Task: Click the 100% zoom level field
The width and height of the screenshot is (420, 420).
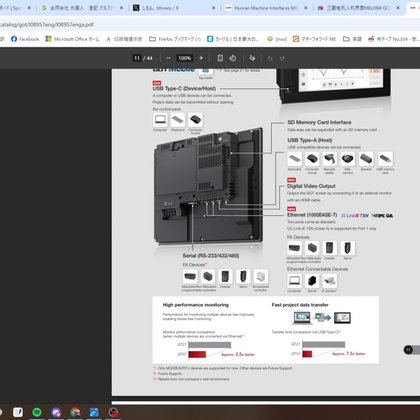Action: coord(185,58)
